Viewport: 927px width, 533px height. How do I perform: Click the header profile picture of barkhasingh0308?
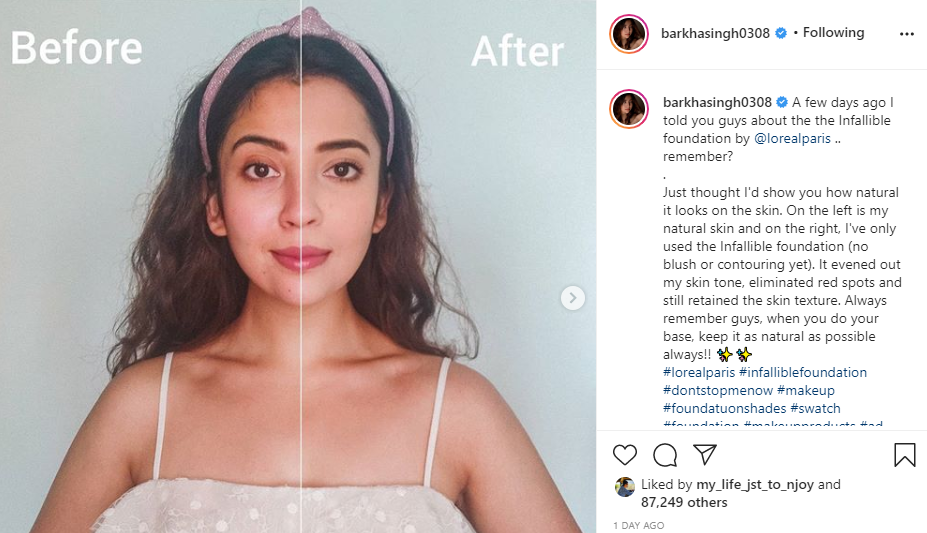[x=630, y=34]
